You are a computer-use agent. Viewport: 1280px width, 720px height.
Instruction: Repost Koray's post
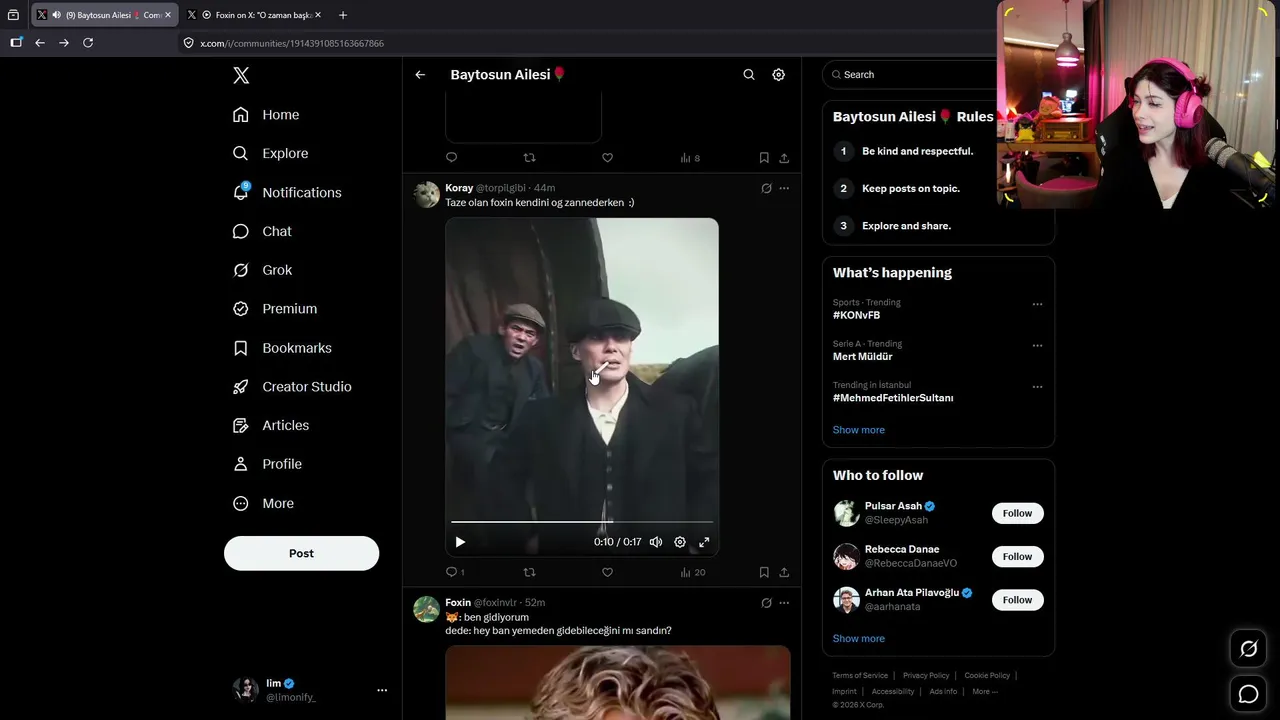click(530, 572)
